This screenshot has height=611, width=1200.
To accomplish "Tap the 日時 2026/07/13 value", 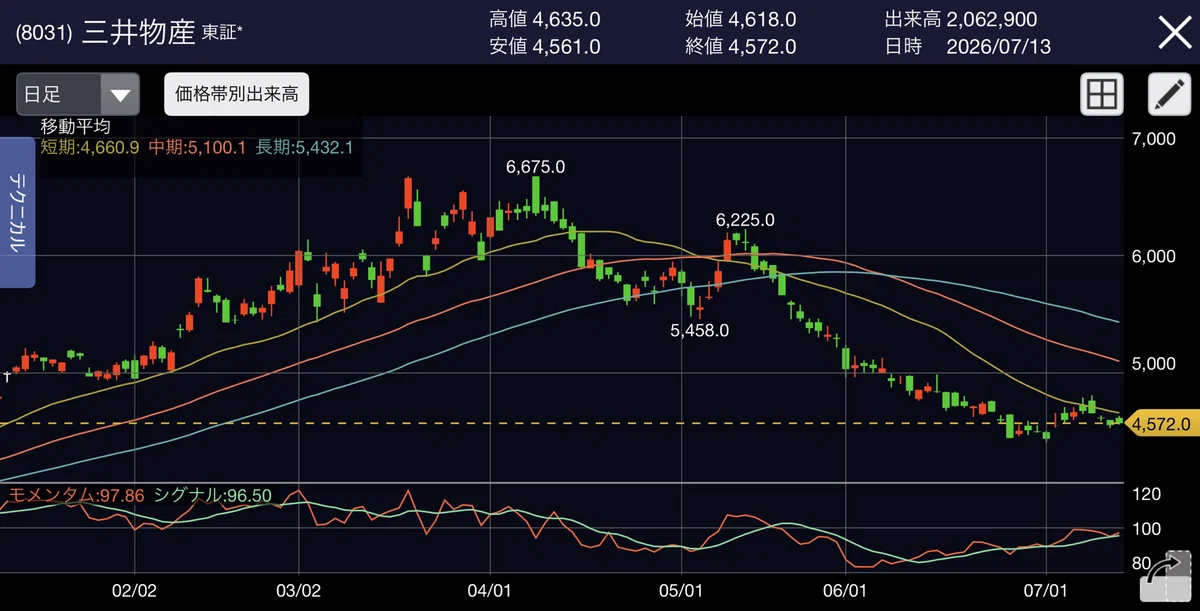I will point(968,46).
